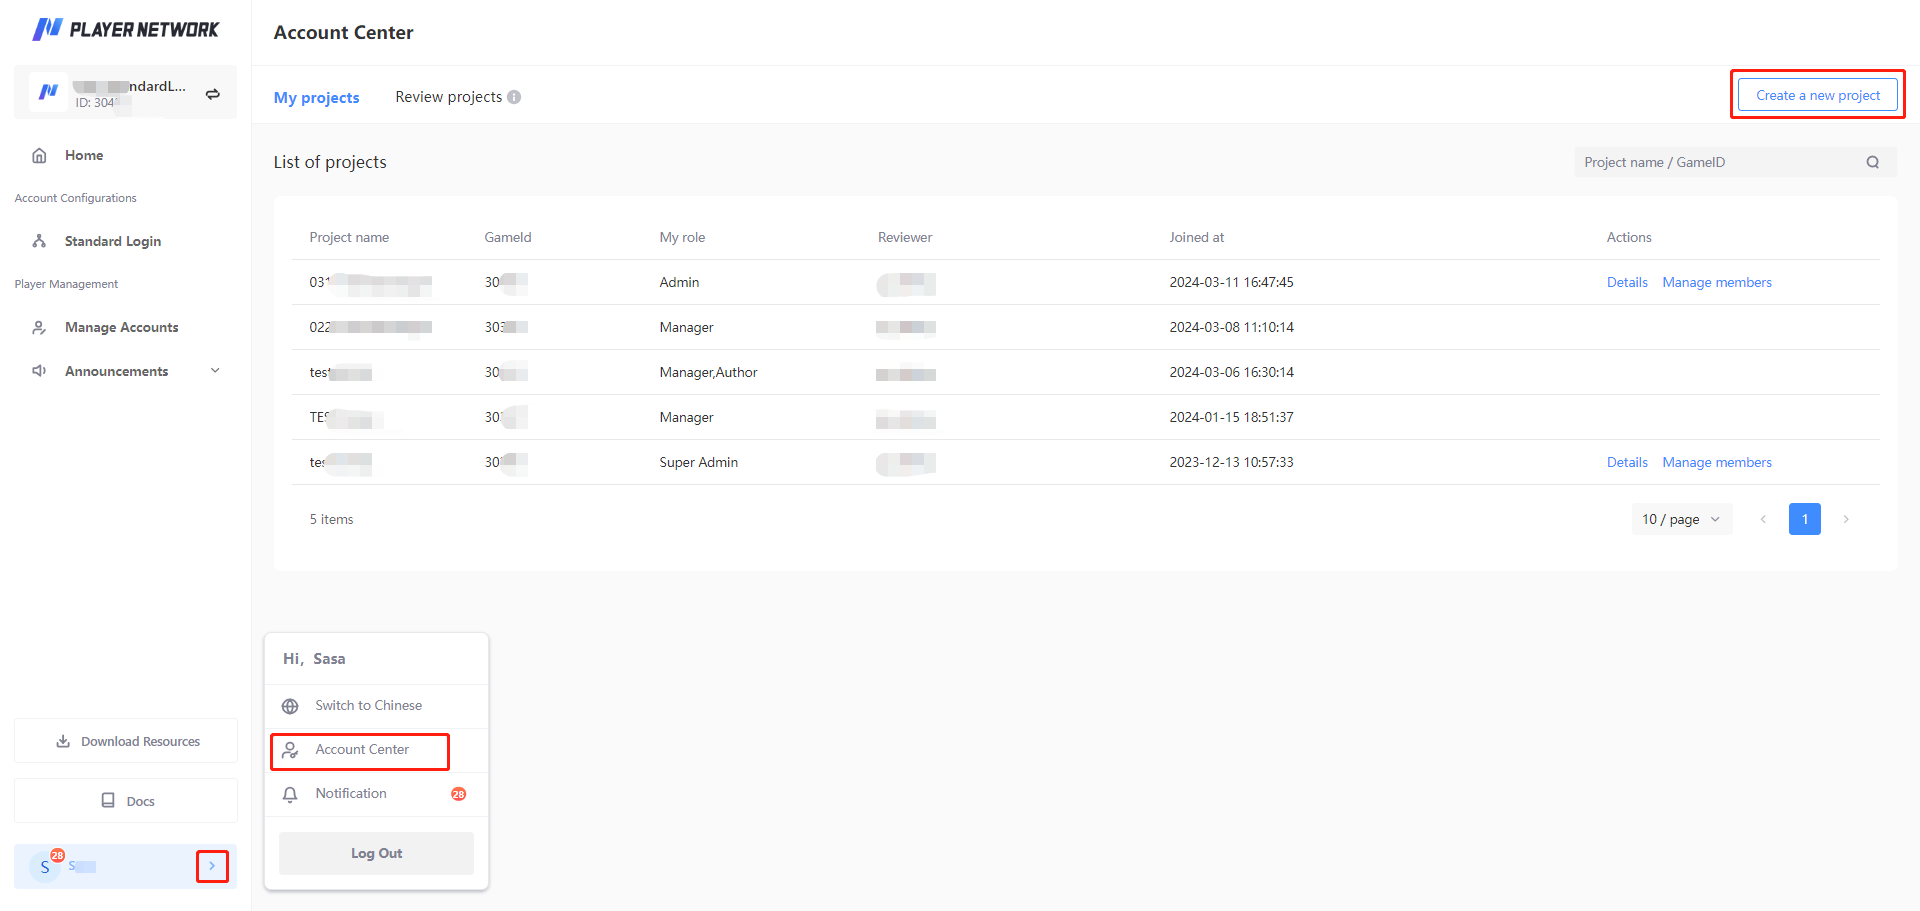Click Manage members for the Admin project
The image size is (1920, 911).
coord(1716,282)
